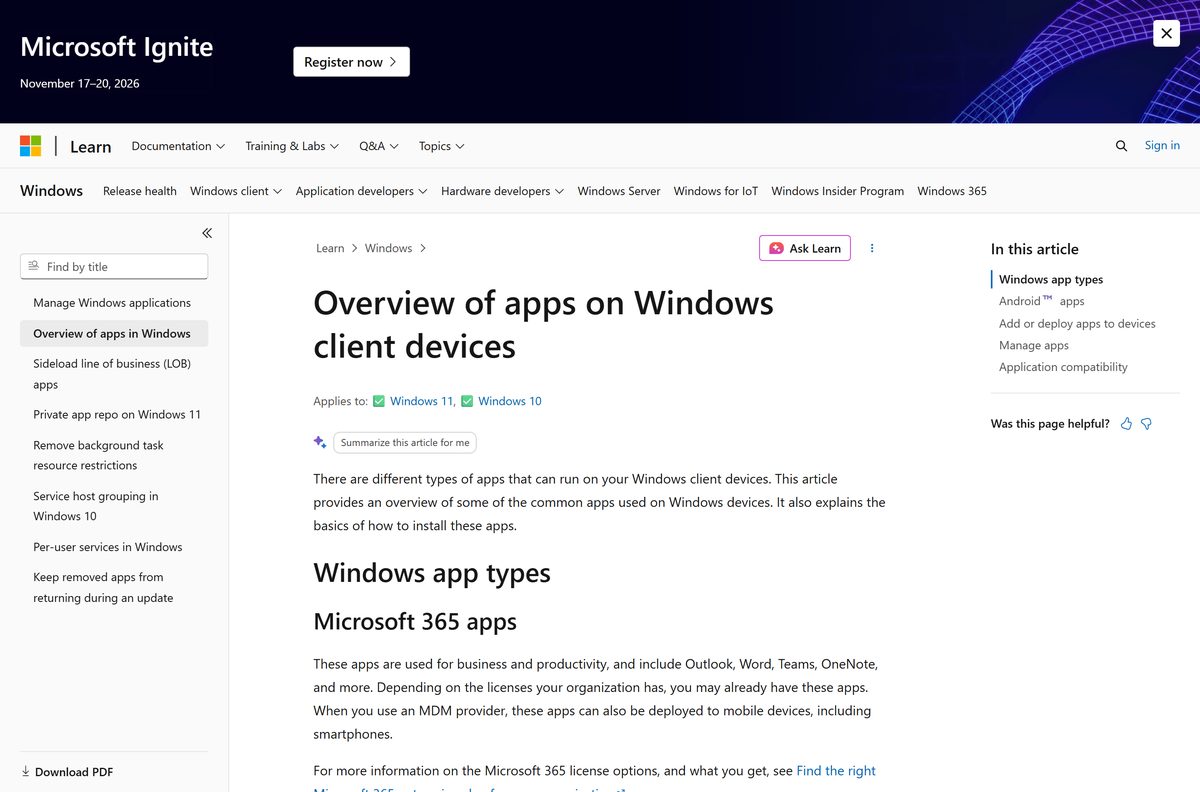This screenshot has height=792, width=1200.
Task: Open the Windows Server nav item
Action: (619, 191)
